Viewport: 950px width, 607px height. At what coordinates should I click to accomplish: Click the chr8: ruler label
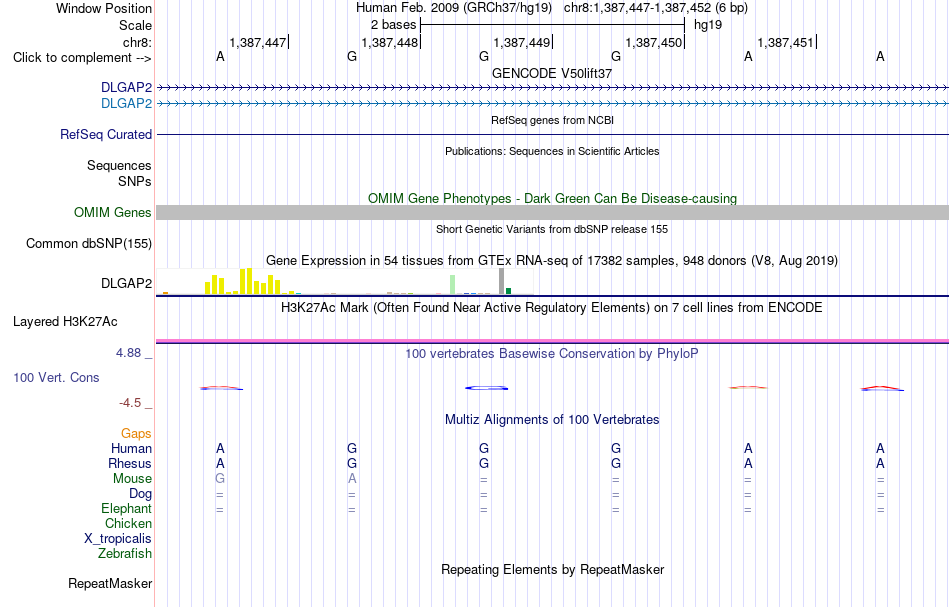click(138, 42)
